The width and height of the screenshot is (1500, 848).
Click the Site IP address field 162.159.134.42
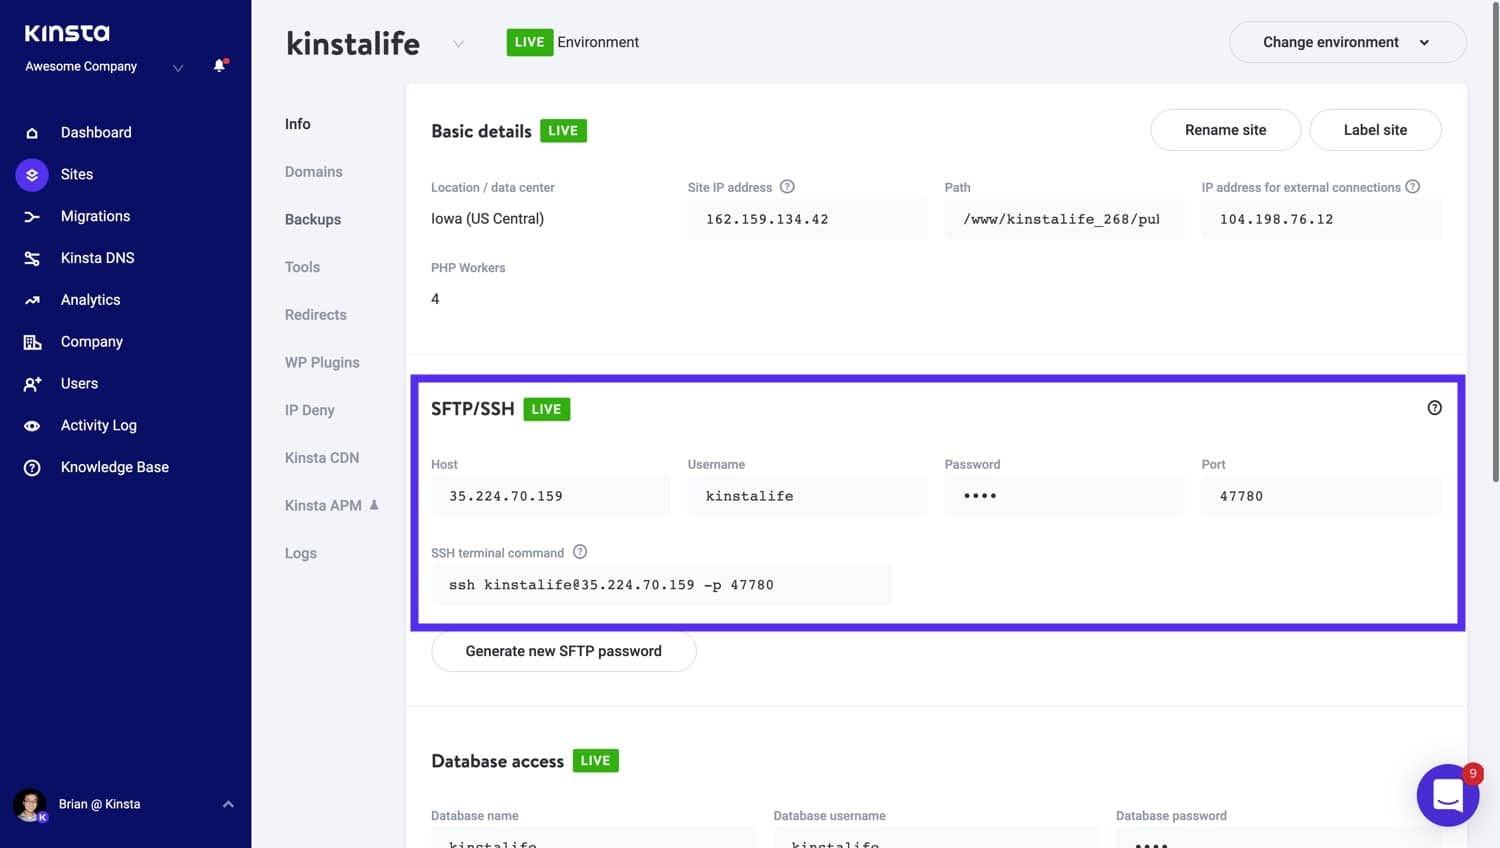pos(807,219)
